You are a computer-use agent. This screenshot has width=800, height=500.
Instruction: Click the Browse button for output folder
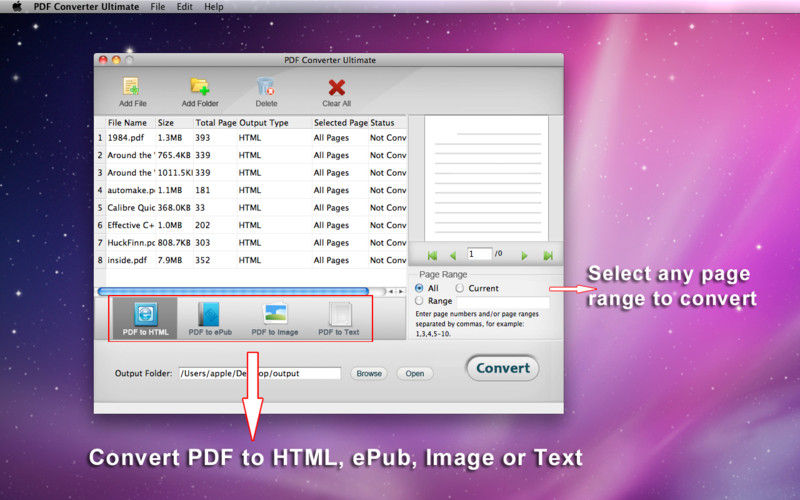click(x=369, y=373)
